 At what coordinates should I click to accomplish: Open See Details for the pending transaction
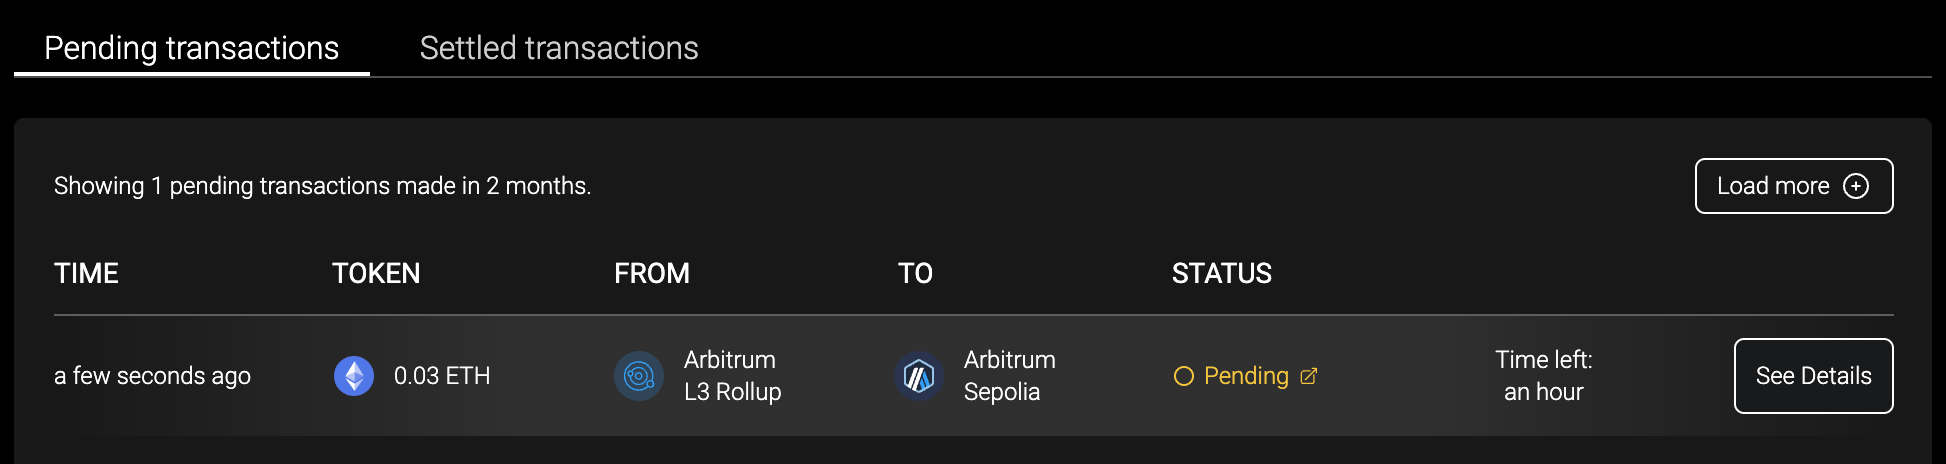point(1813,376)
